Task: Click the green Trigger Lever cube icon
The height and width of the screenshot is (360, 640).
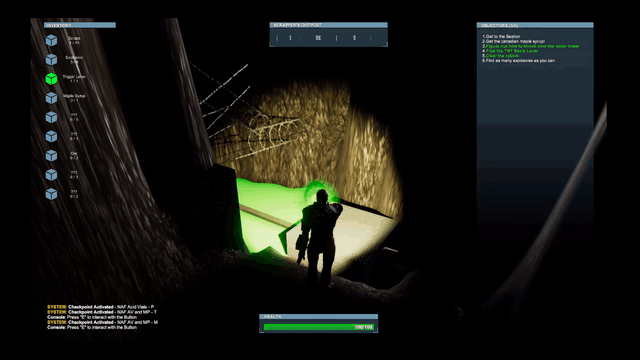Action: click(51, 79)
